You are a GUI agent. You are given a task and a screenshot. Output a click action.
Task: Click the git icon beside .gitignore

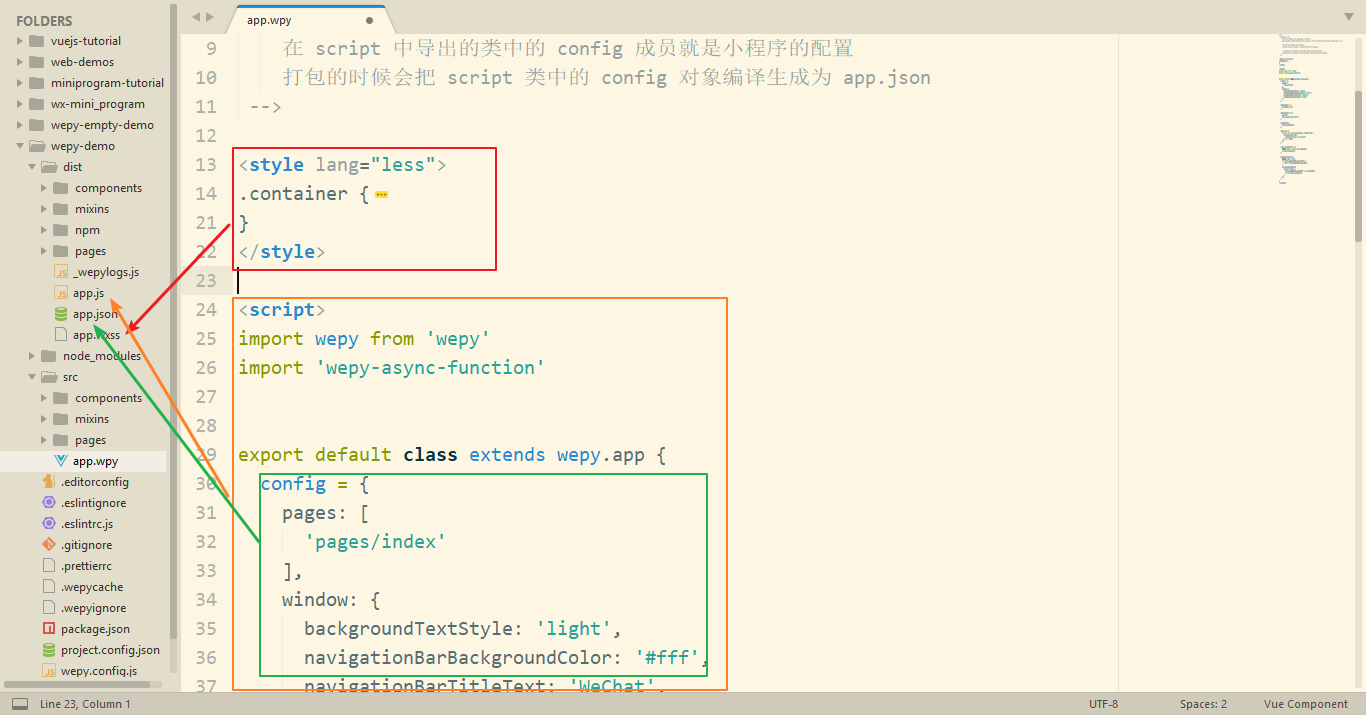(x=49, y=545)
